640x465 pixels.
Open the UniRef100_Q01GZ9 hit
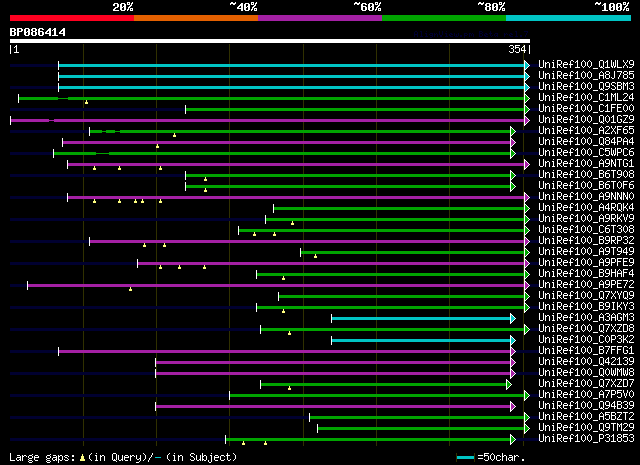[586, 120]
